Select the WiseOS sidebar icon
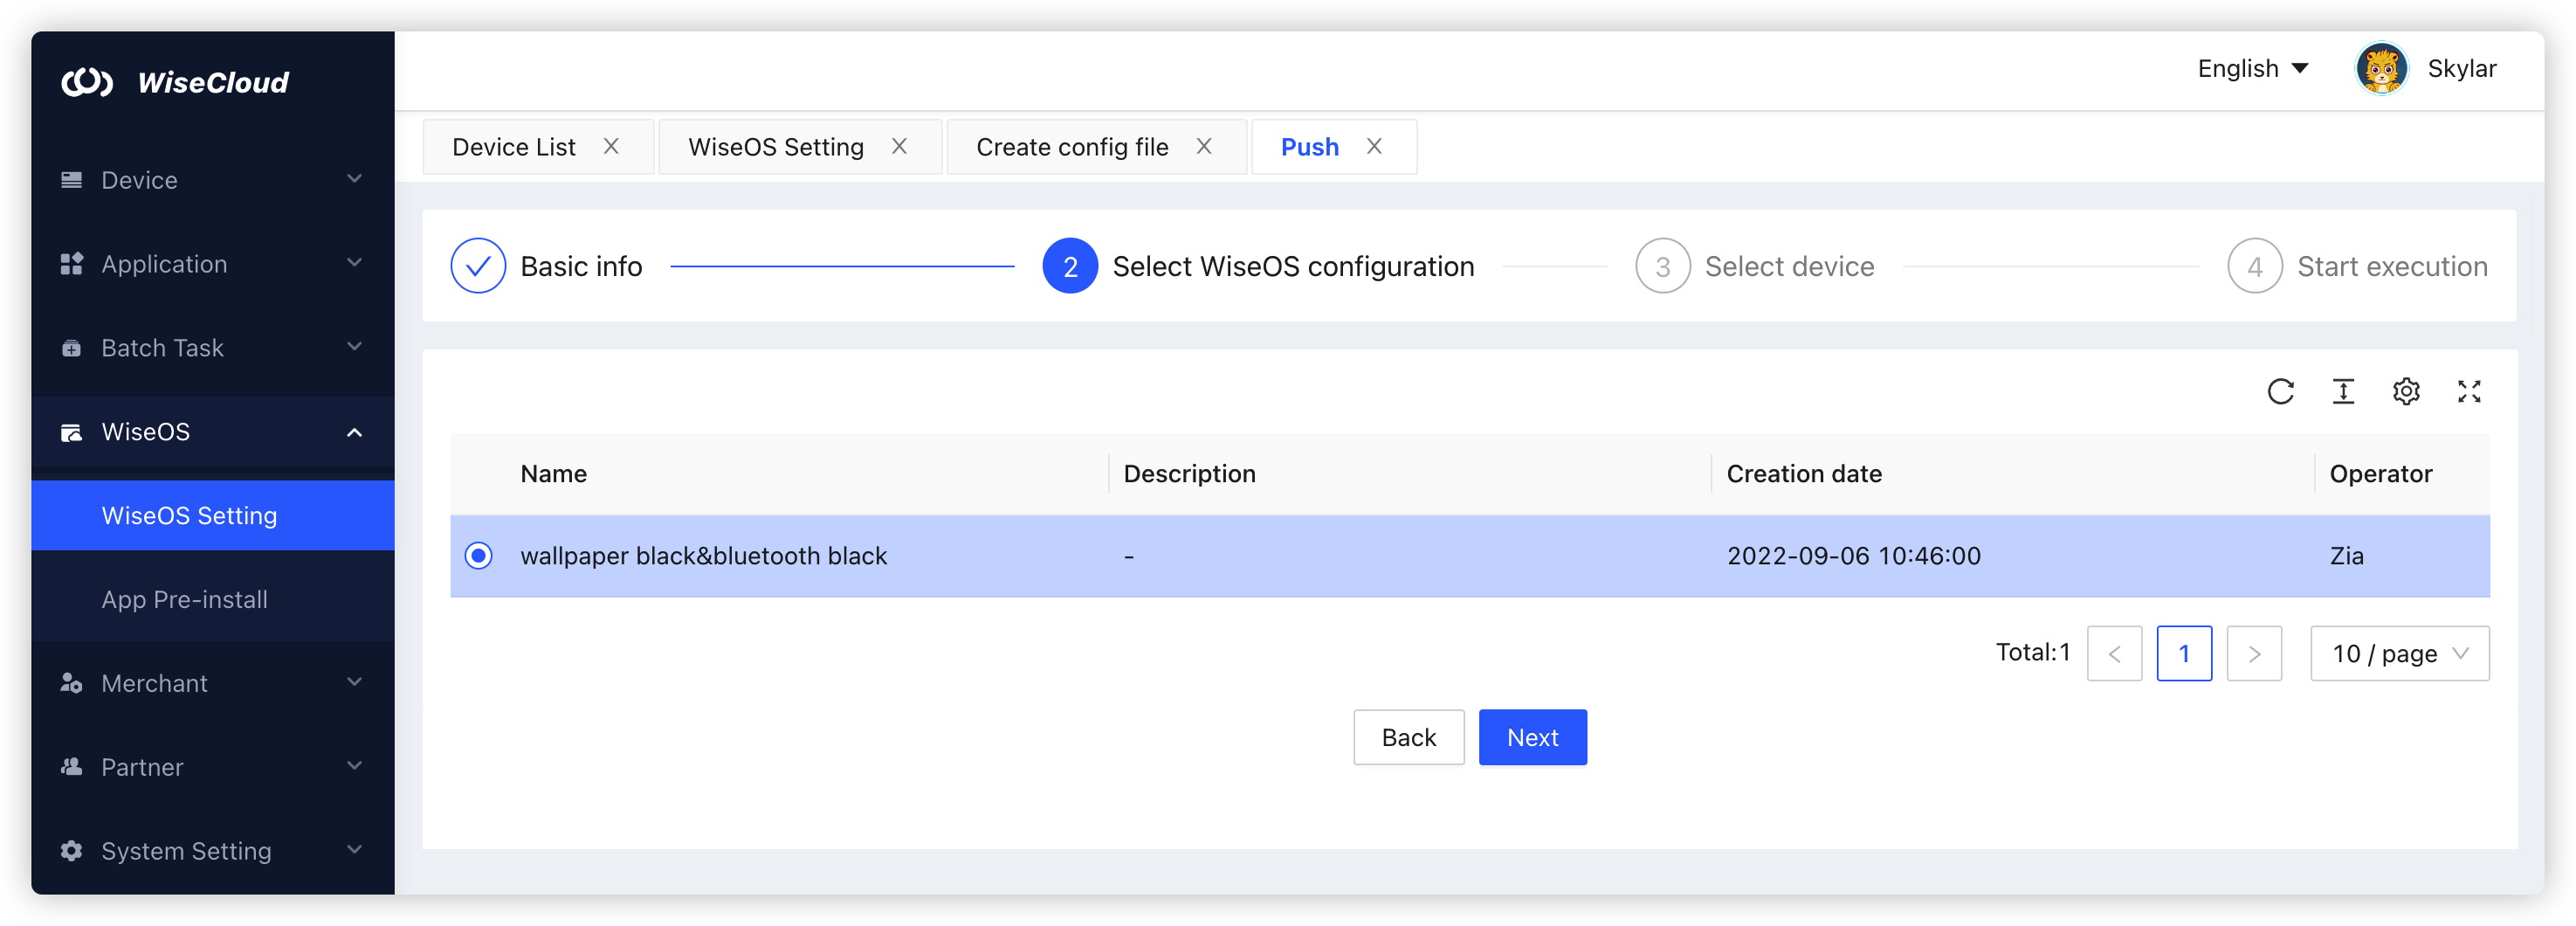This screenshot has width=2576, height=926. [70, 431]
